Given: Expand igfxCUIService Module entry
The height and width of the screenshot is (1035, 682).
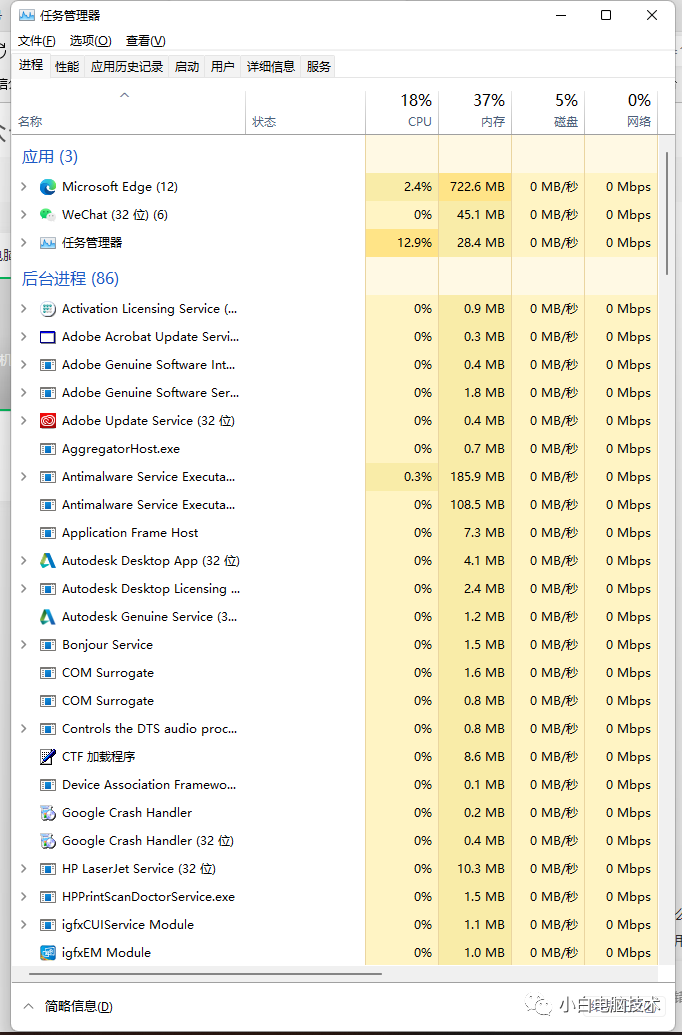Looking at the screenshot, I should click(24, 925).
